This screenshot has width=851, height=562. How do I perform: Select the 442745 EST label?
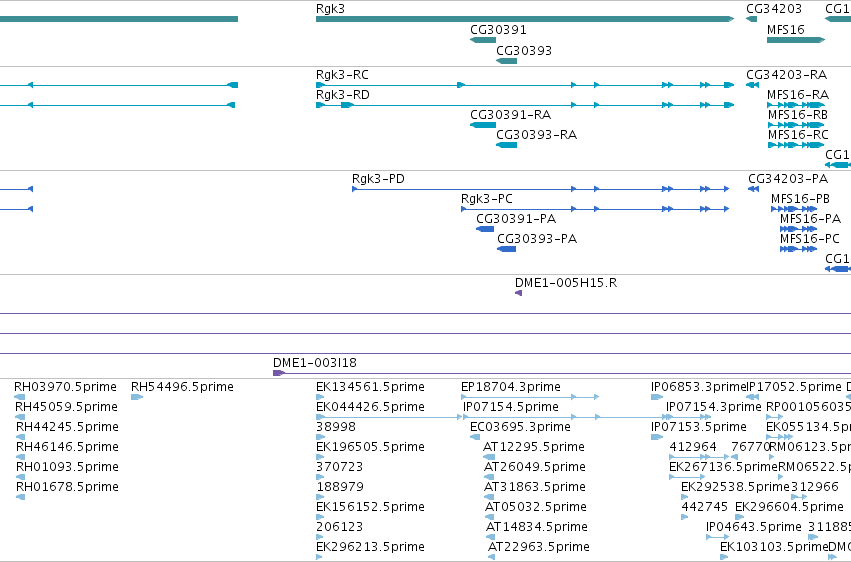click(704, 508)
